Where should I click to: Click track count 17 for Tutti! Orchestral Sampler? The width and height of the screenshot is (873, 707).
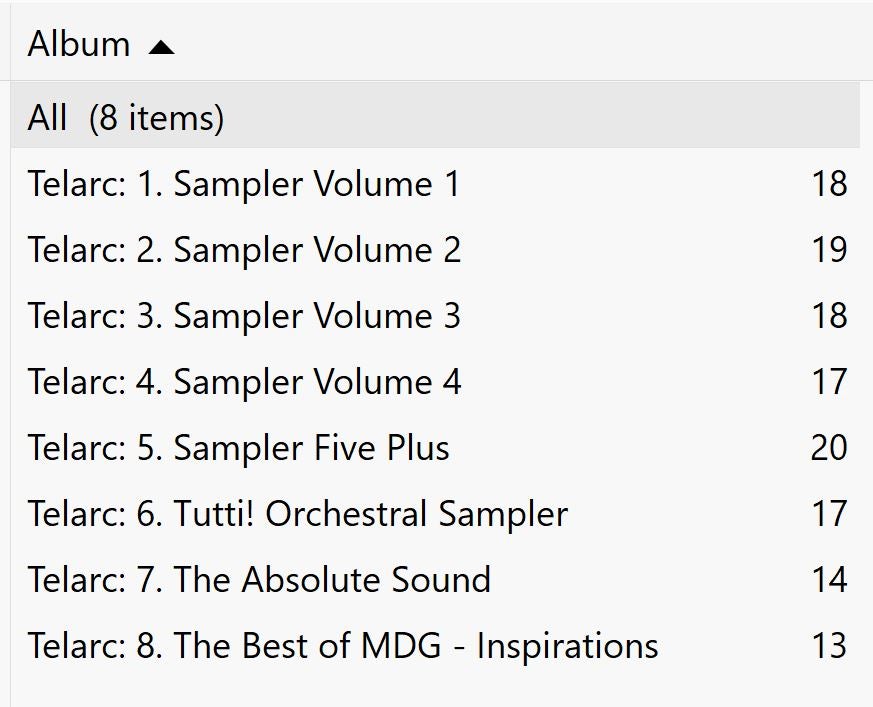pyautogui.click(x=829, y=514)
